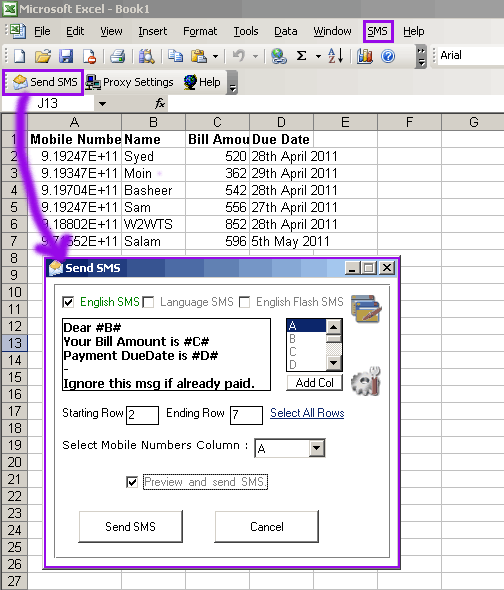The height and width of the screenshot is (590, 504).
Task: Click column list scroll up arrow
Action: (x=334, y=326)
